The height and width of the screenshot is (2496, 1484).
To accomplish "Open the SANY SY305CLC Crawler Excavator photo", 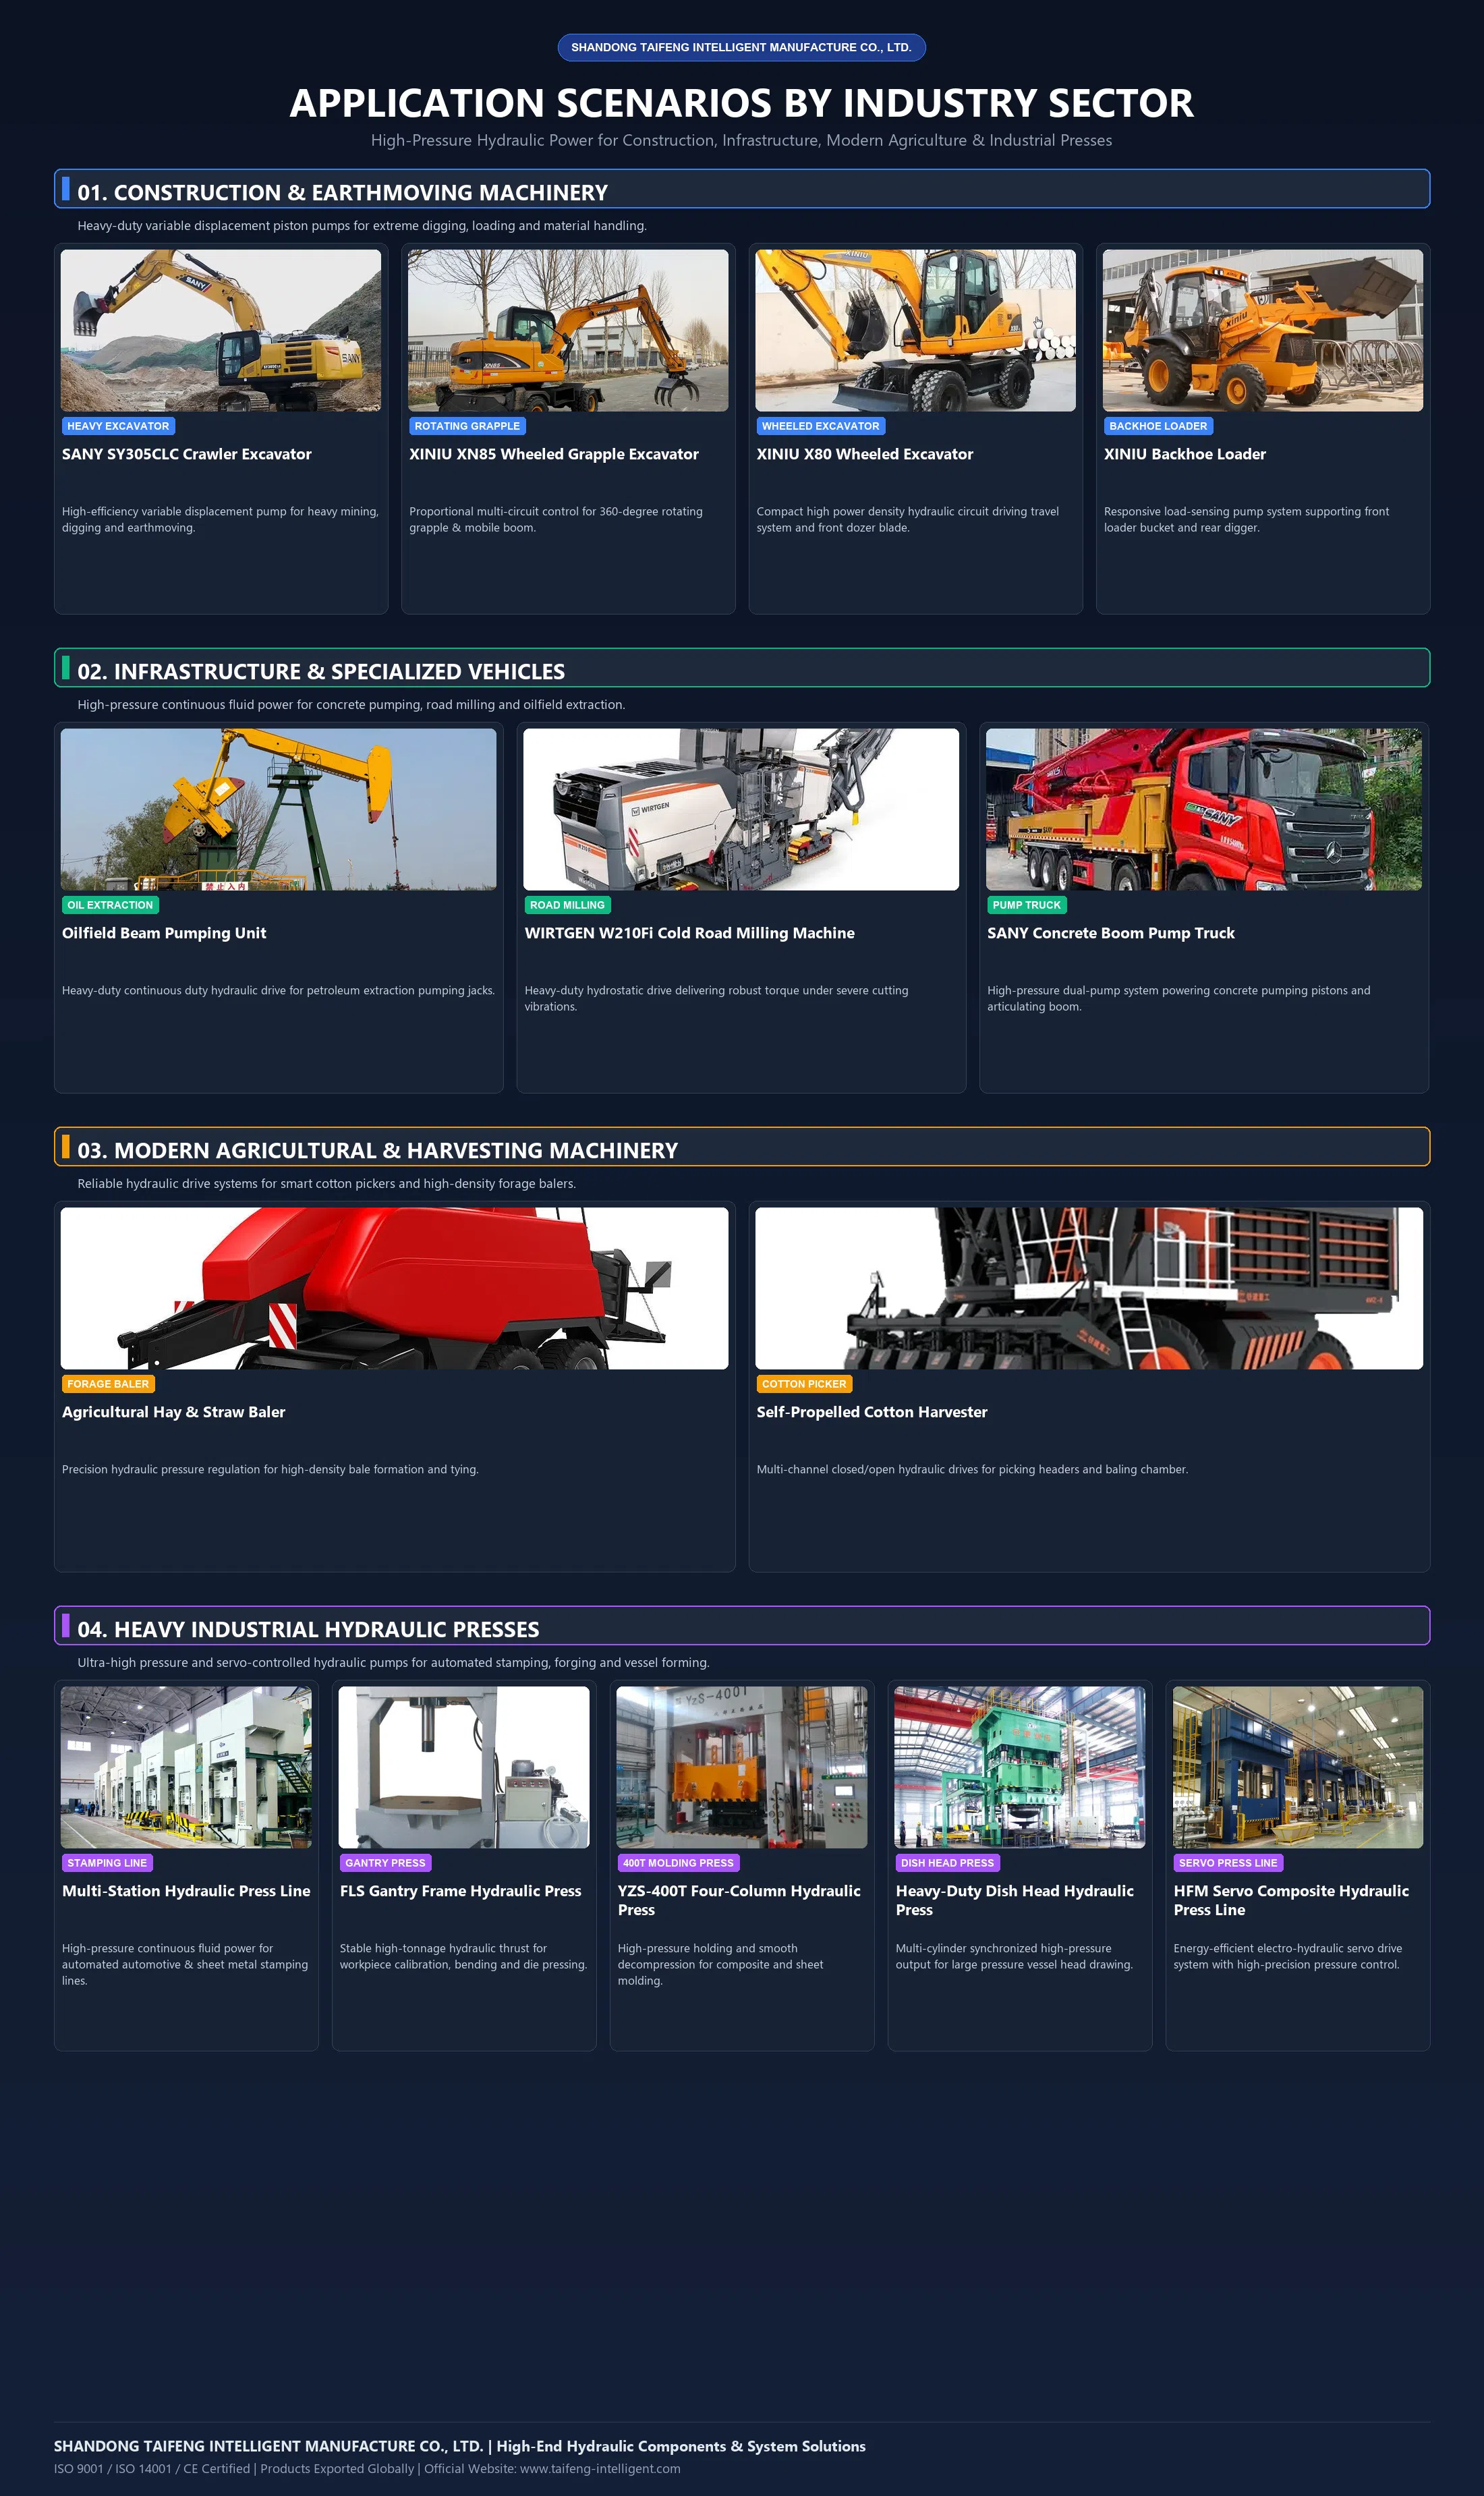I will pyautogui.click(x=221, y=330).
